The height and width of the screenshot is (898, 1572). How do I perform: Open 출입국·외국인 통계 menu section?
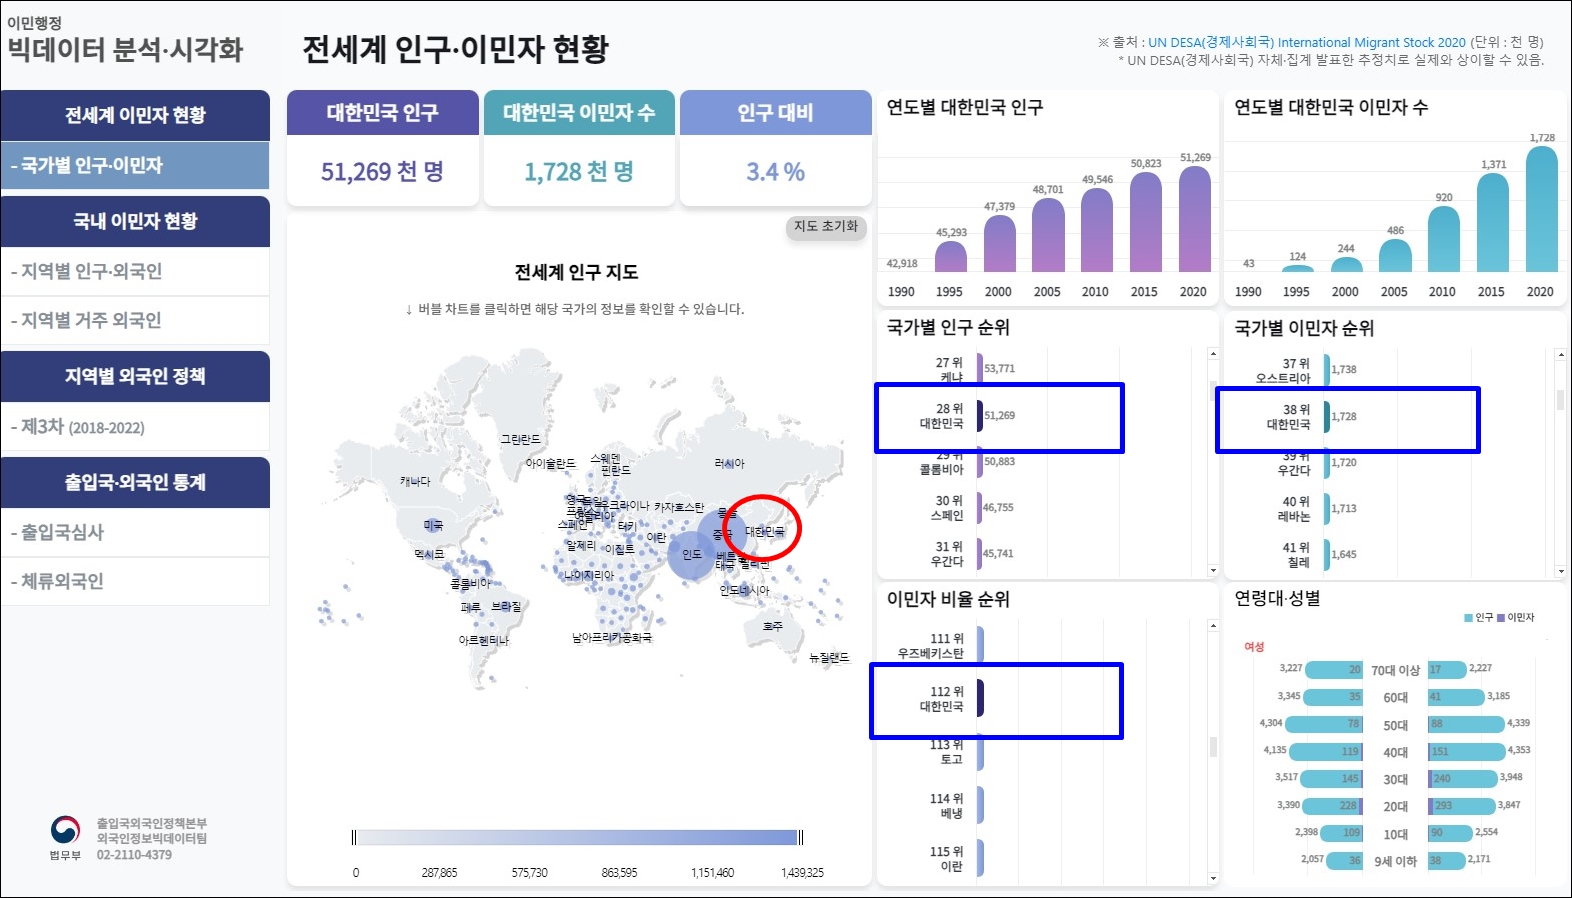135,482
